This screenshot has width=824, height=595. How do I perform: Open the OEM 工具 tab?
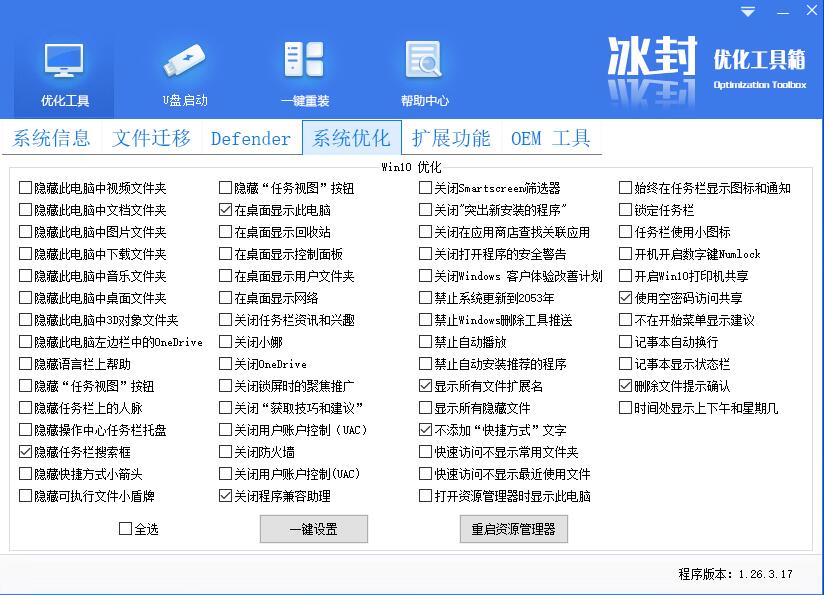pos(551,138)
